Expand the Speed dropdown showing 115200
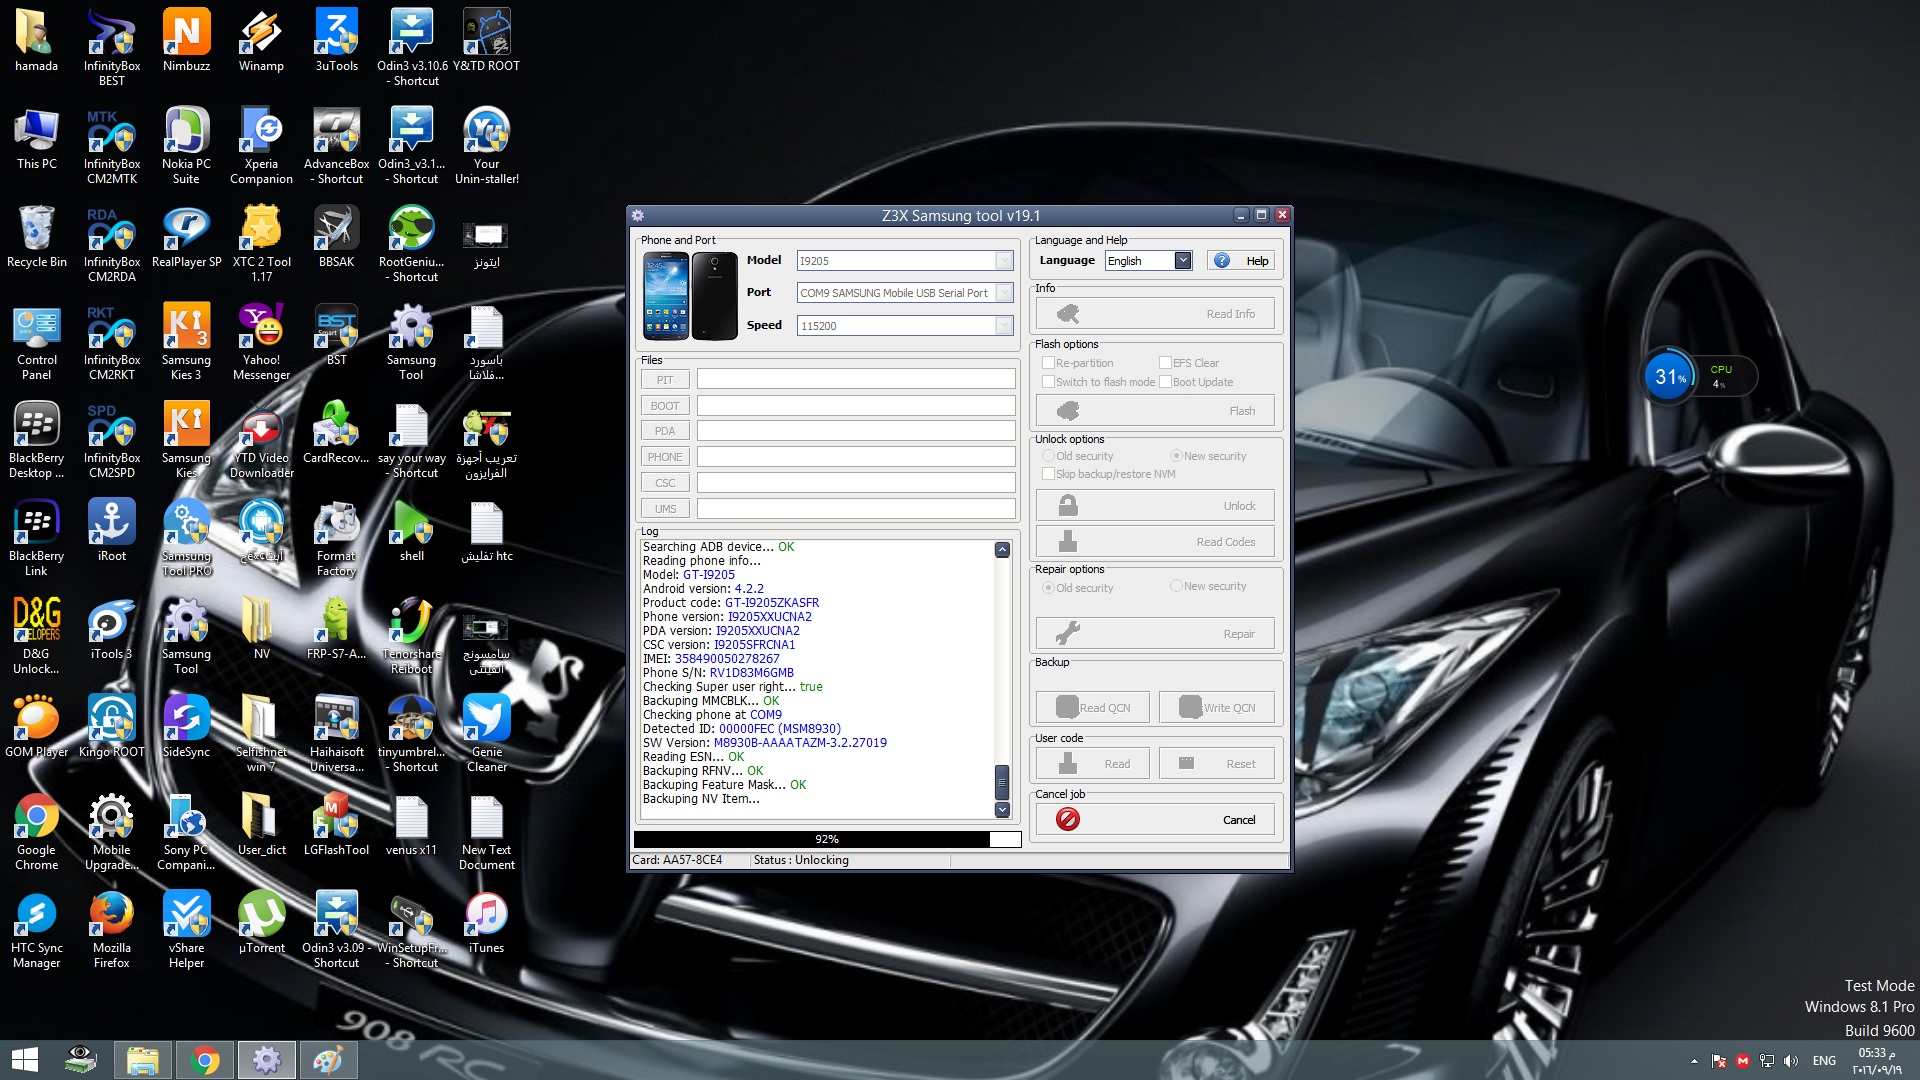 [1004, 326]
